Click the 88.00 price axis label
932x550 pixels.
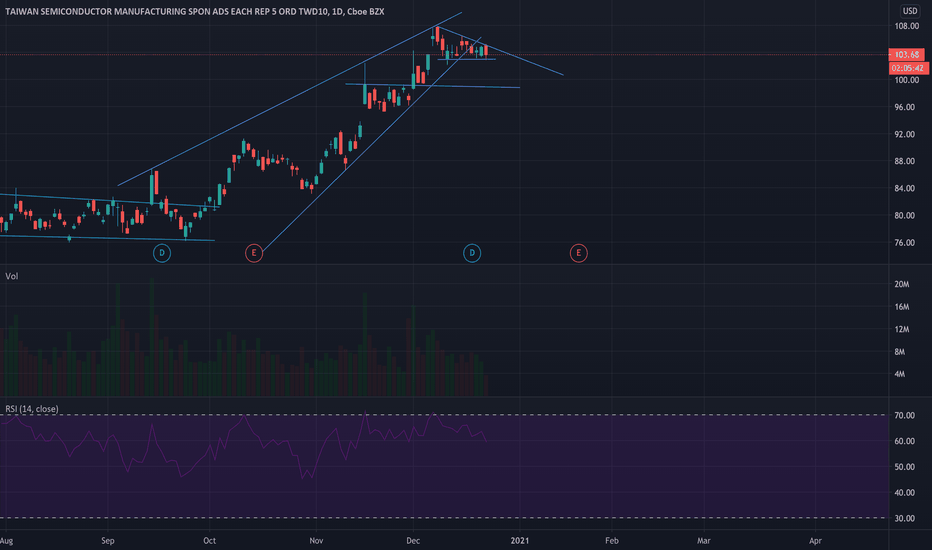[905, 161]
